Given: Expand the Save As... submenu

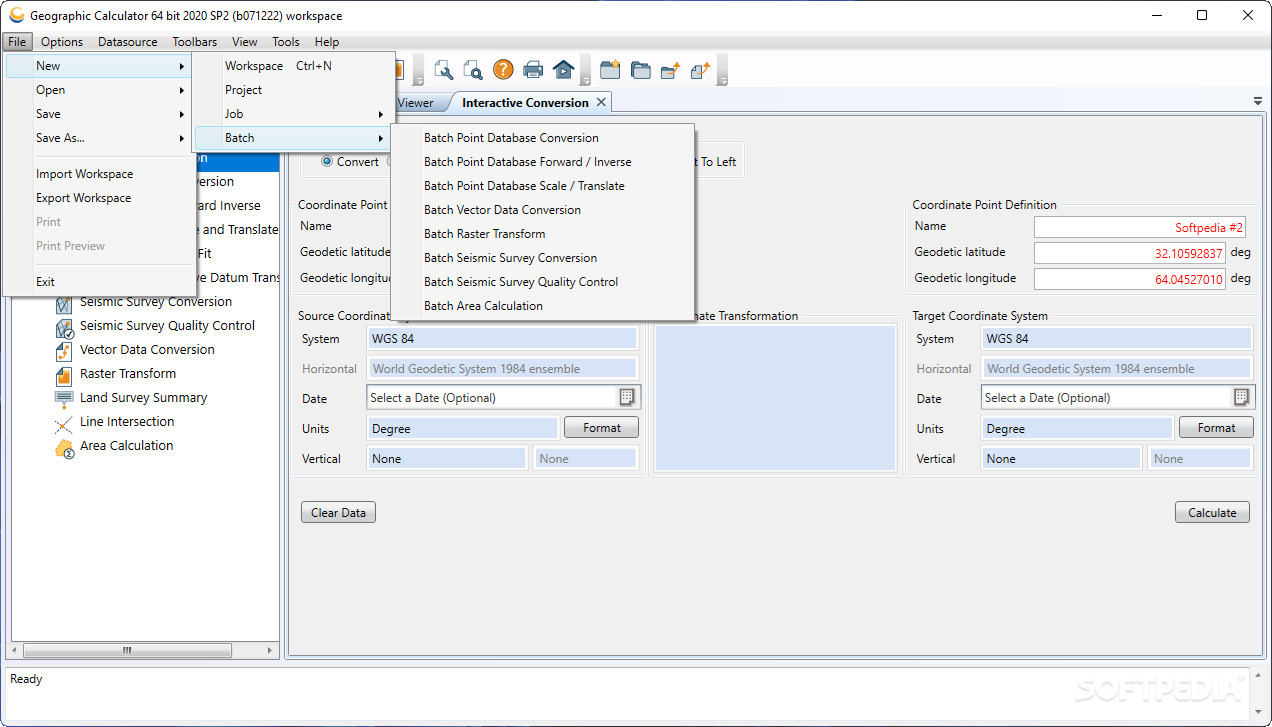Looking at the screenshot, I should click(101, 138).
